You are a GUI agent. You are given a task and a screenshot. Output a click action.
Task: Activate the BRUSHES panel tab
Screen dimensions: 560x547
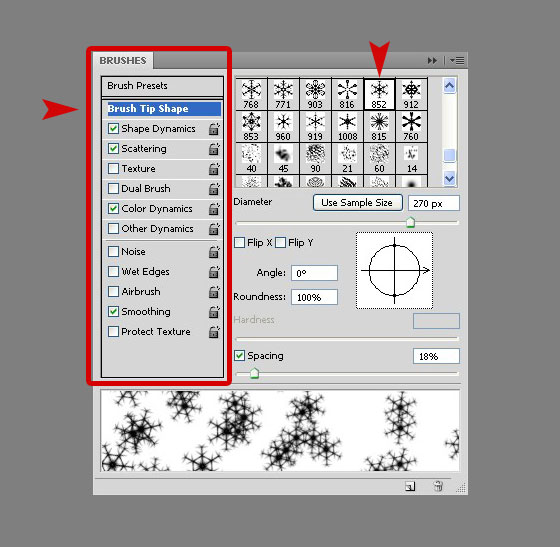tap(123, 61)
